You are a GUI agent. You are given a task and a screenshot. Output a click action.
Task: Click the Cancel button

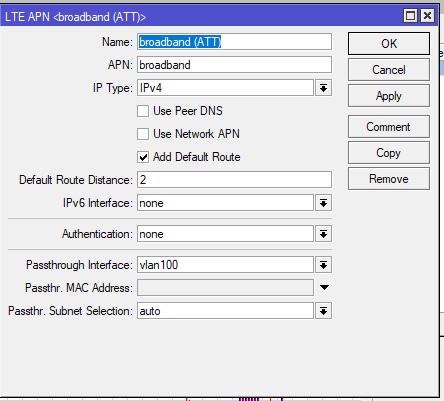point(389,70)
